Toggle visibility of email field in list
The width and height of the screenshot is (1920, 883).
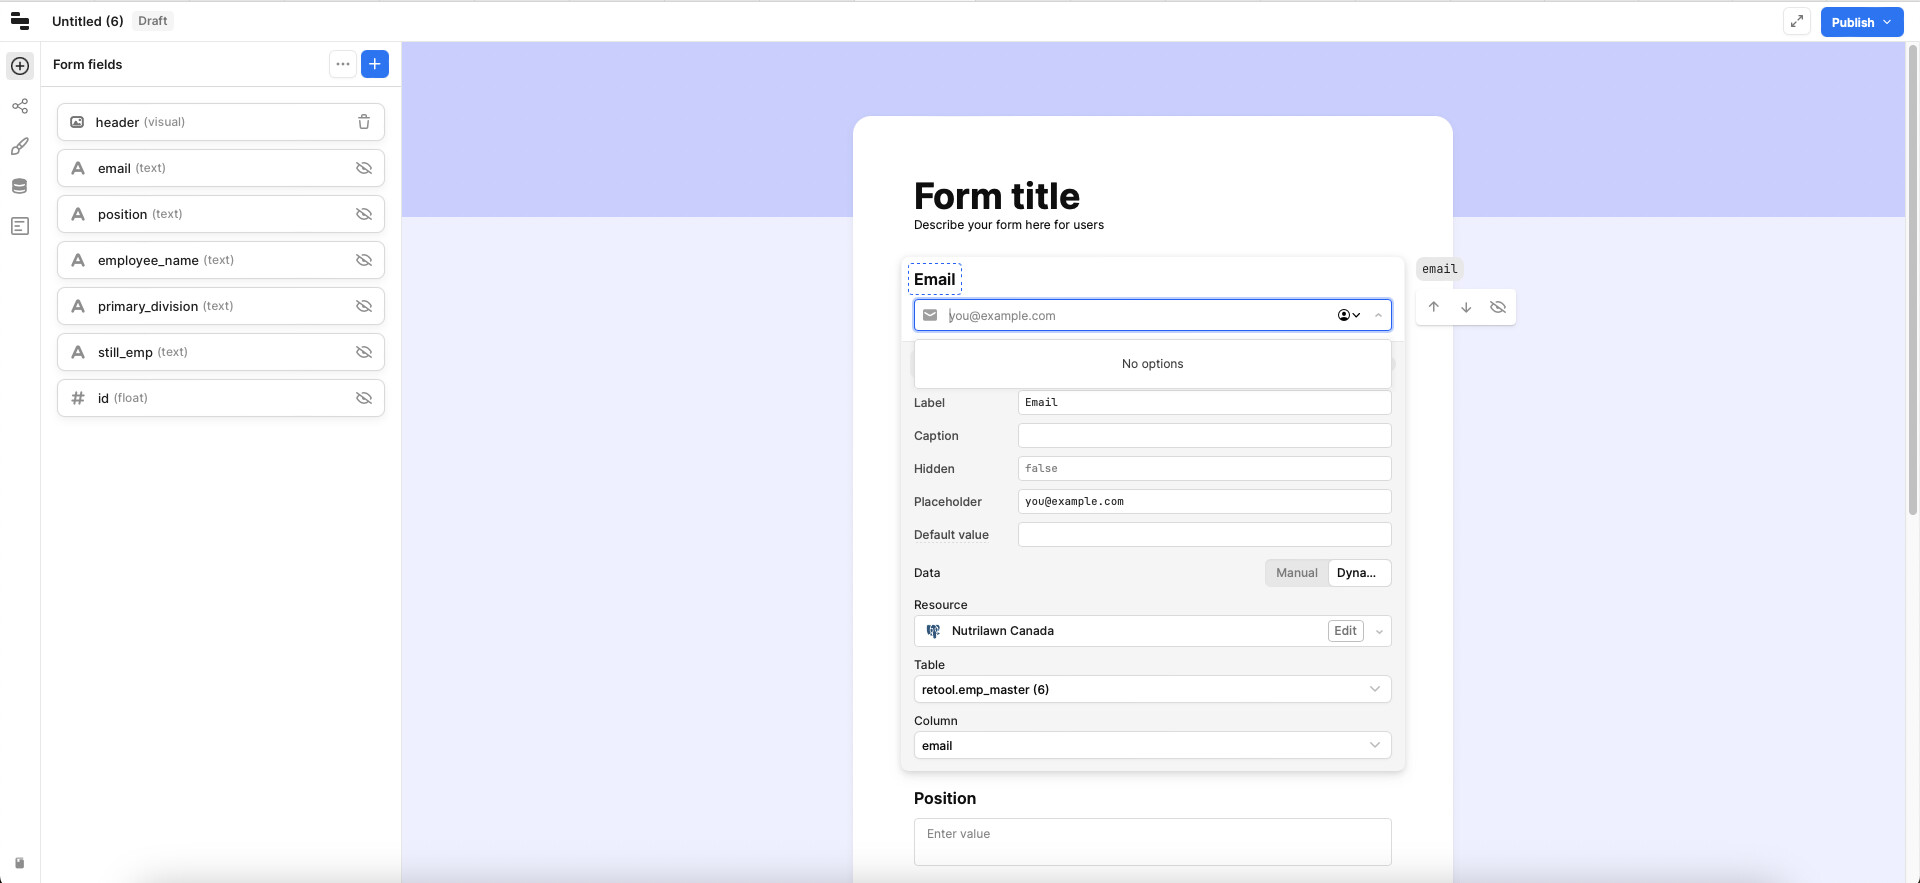point(364,168)
